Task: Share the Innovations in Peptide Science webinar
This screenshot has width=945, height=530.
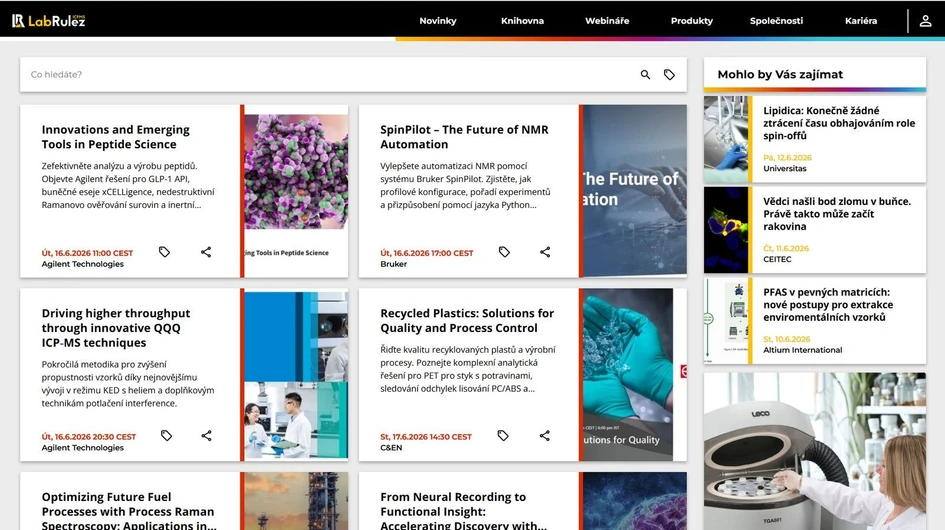Action: point(206,252)
